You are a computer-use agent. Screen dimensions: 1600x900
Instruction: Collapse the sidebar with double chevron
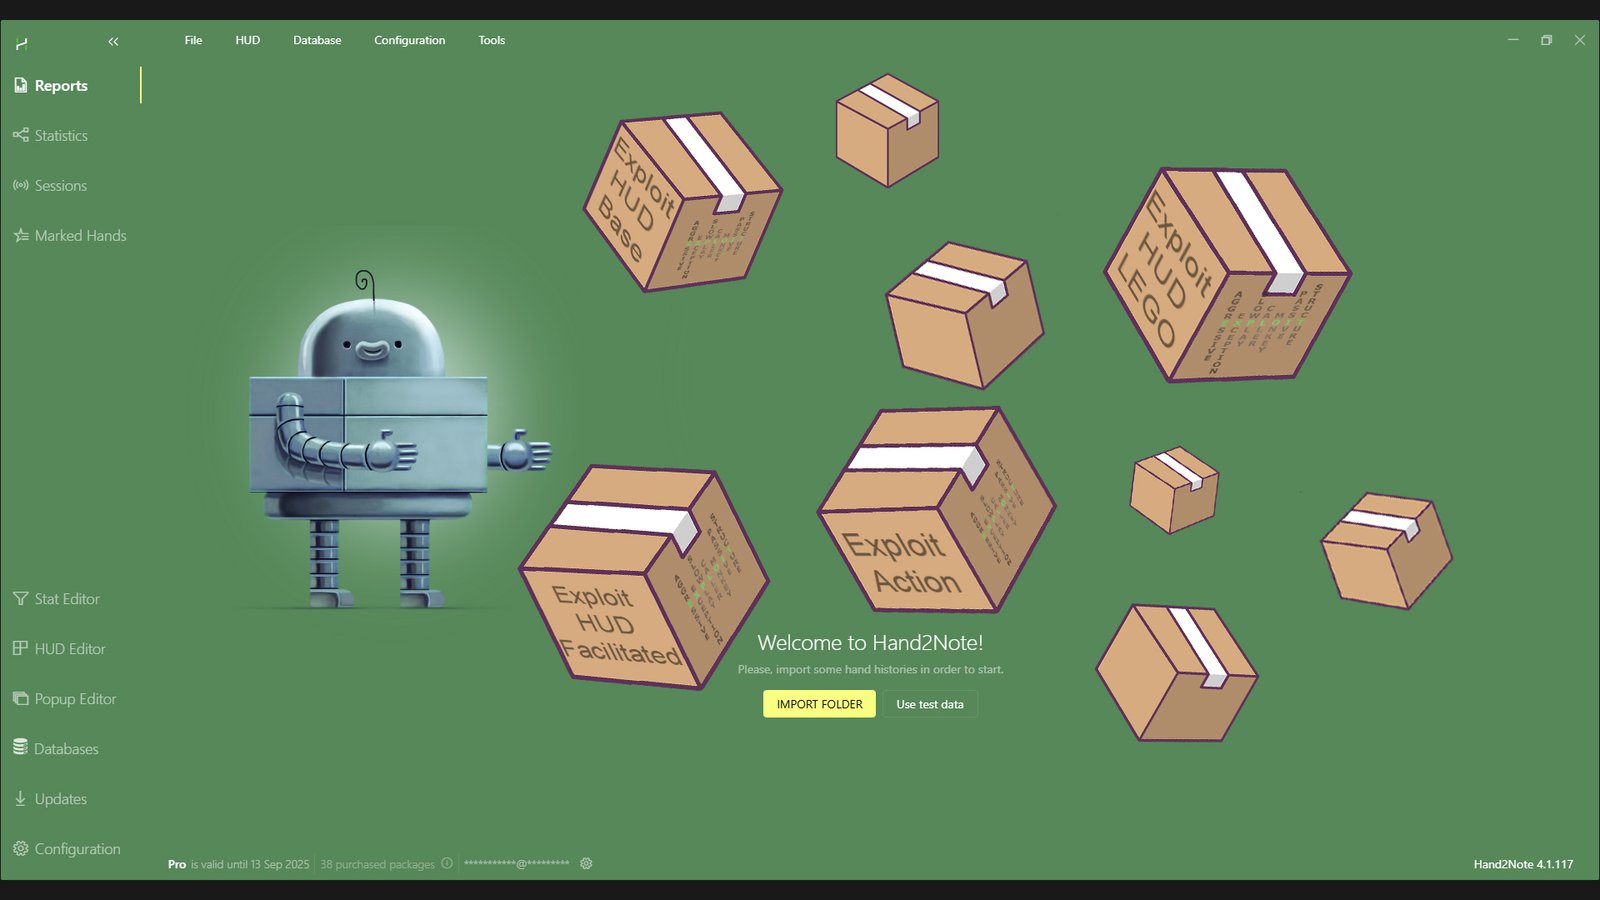click(x=113, y=41)
